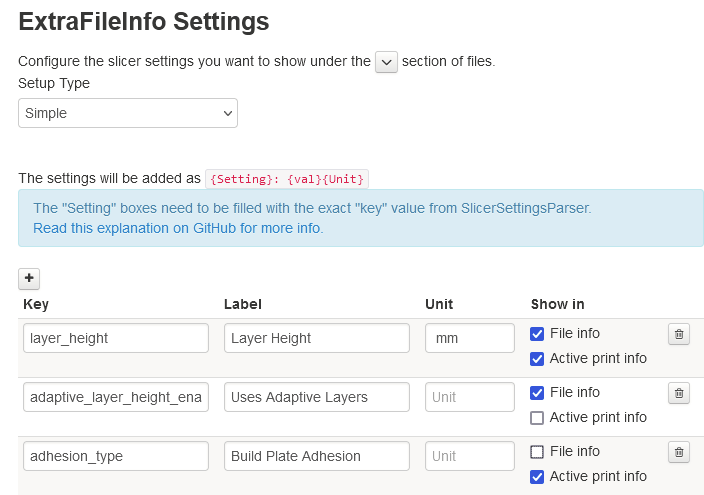Focus the empty Unit field for Build Plate Adhesion
Viewport: 704px width, 495px height.
tap(470, 456)
